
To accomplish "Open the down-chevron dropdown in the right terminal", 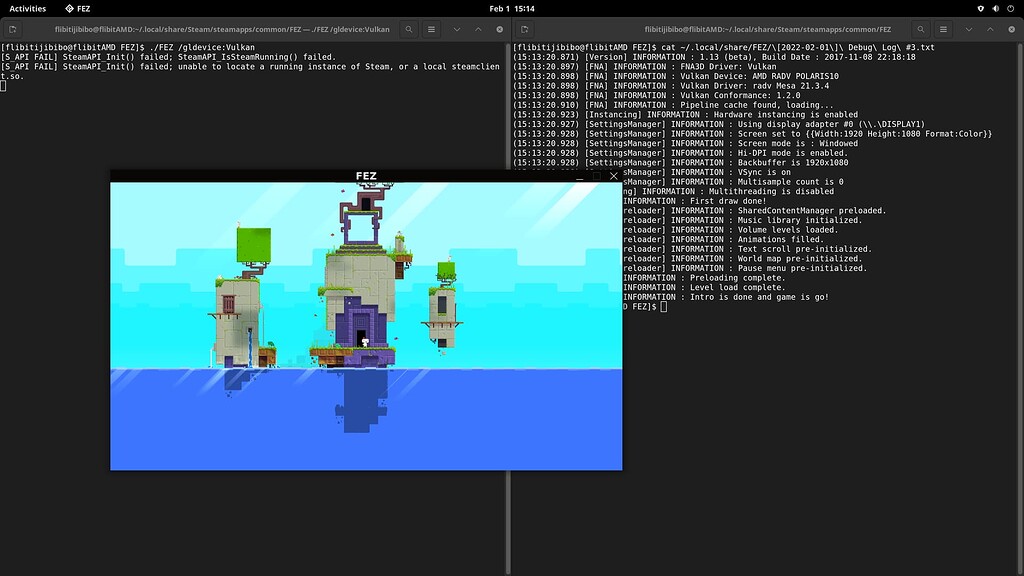I will click(970, 28).
